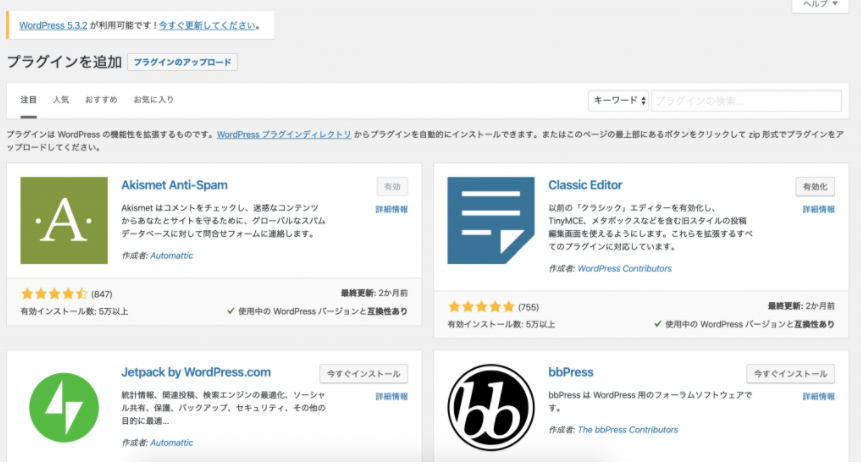Switch to the 注目 tab
The width and height of the screenshot is (861, 467).
click(x=29, y=100)
